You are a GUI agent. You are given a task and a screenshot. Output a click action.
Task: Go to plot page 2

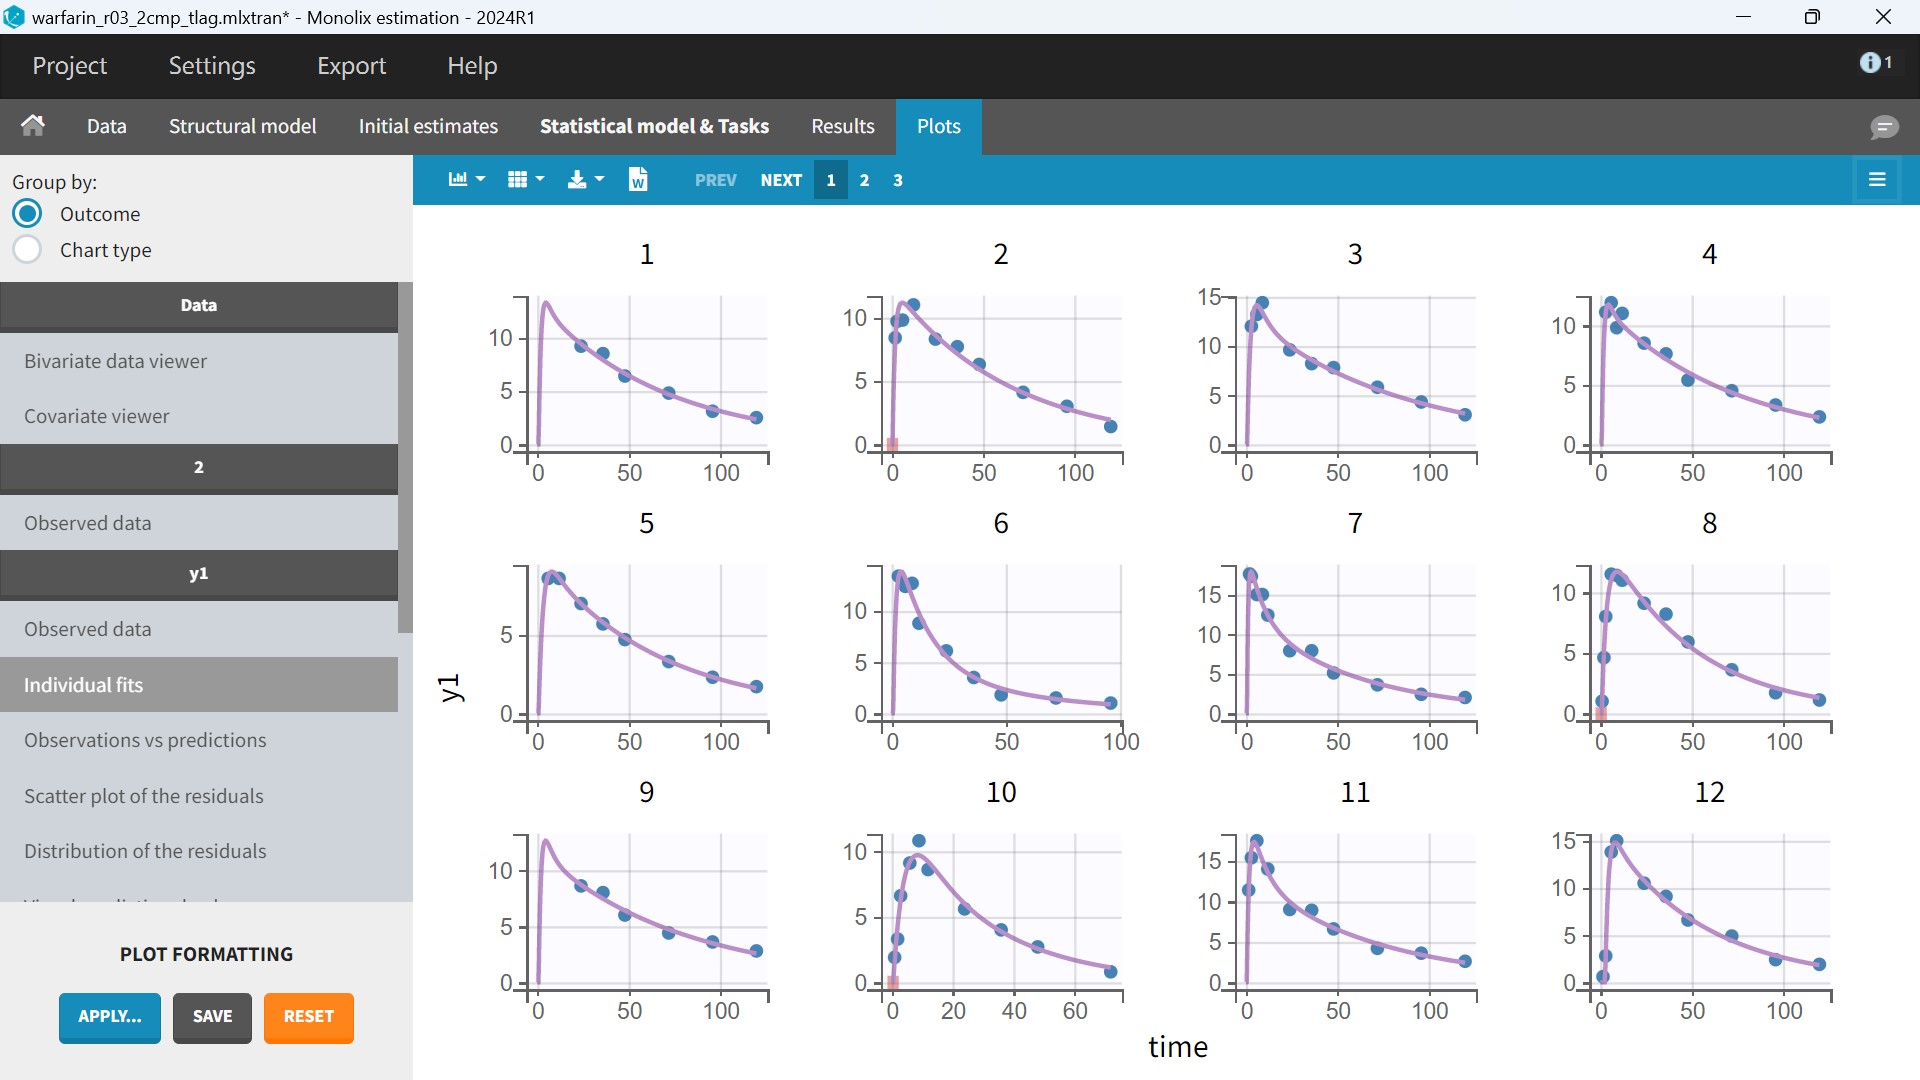coord(864,180)
